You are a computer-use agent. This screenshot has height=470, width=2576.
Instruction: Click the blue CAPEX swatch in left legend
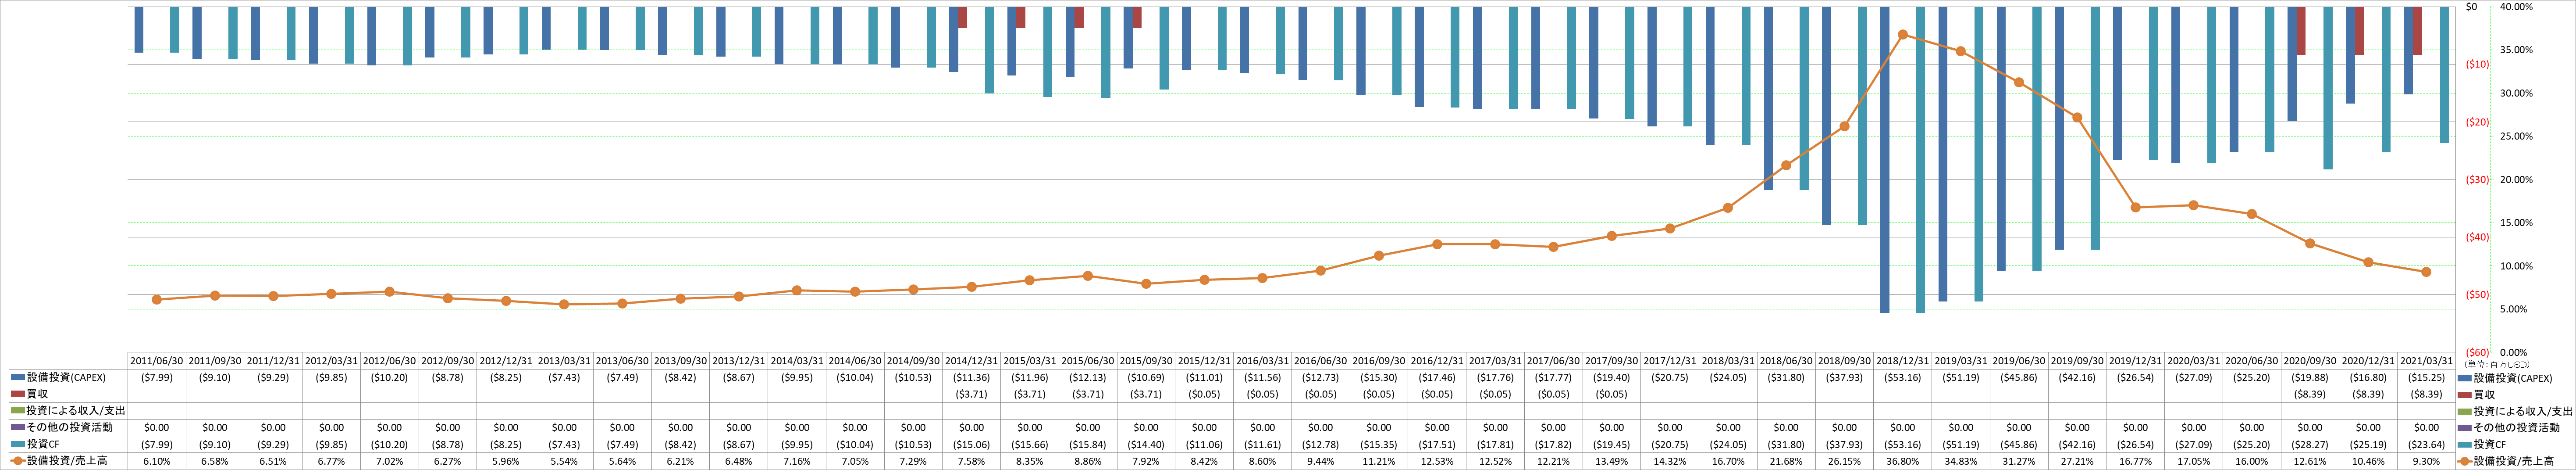click(17, 378)
